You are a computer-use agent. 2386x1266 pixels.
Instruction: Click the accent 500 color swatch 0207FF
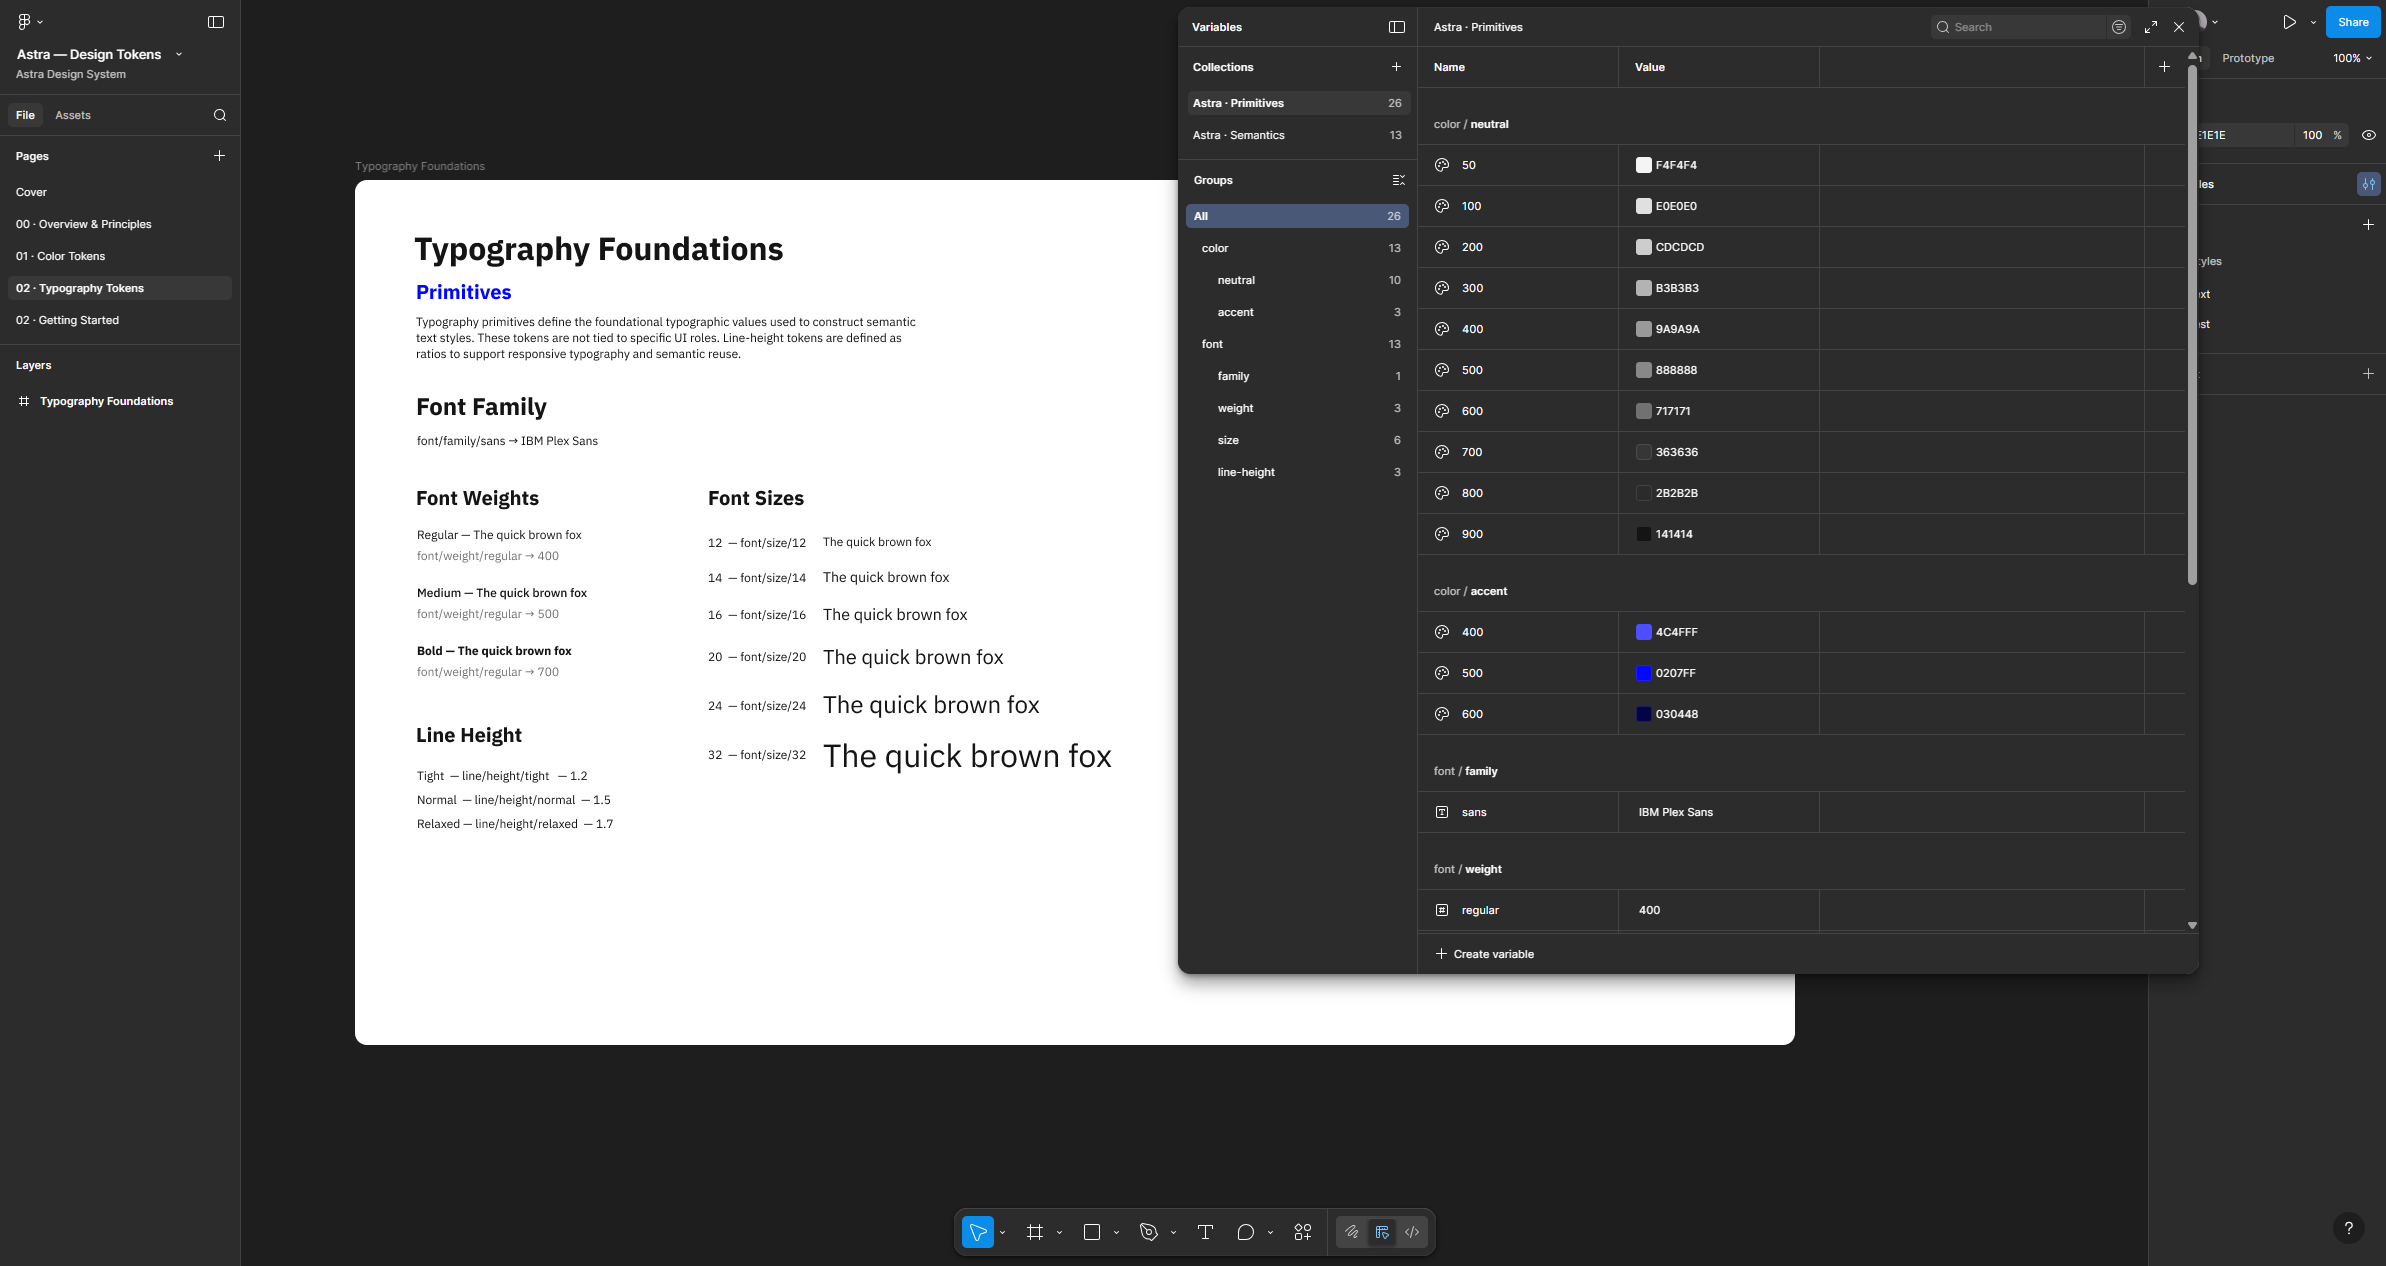(1643, 673)
